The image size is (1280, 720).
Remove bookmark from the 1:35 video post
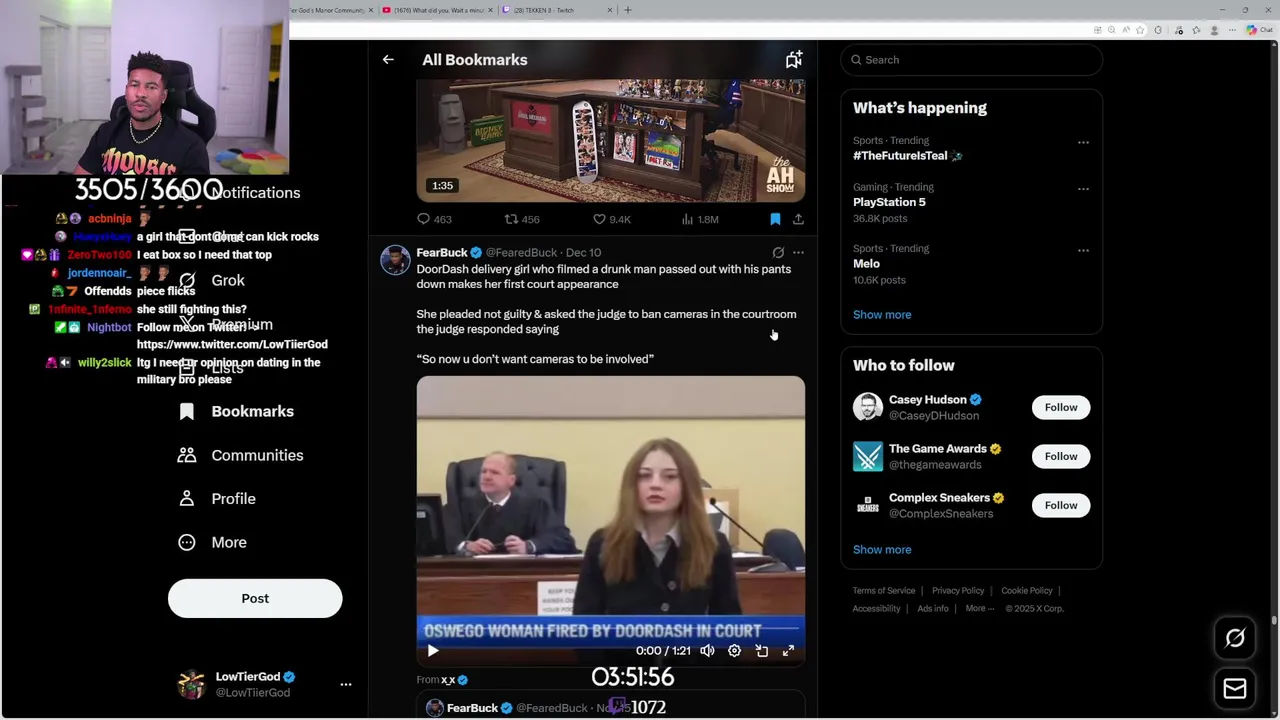775,219
